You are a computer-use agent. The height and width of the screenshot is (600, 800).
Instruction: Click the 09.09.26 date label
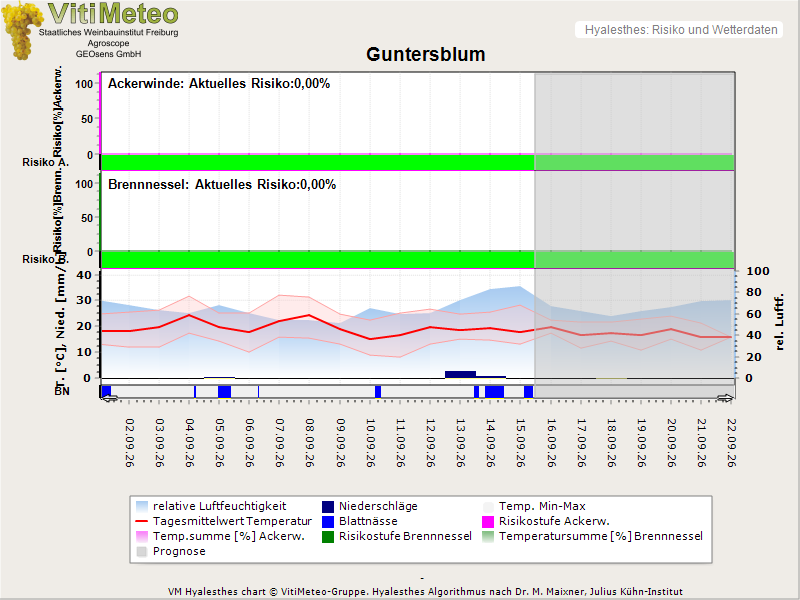(x=341, y=443)
